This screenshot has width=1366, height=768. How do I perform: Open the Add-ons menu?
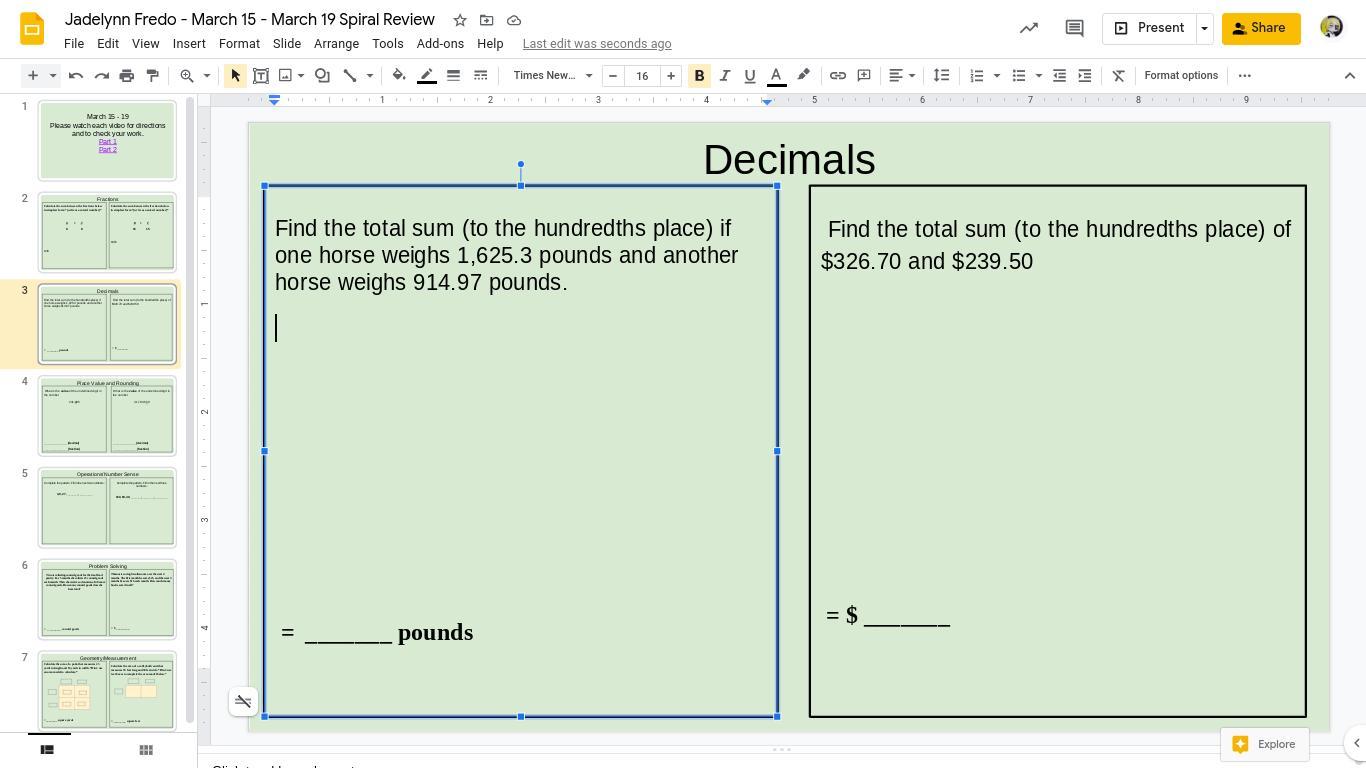tap(440, 44)
